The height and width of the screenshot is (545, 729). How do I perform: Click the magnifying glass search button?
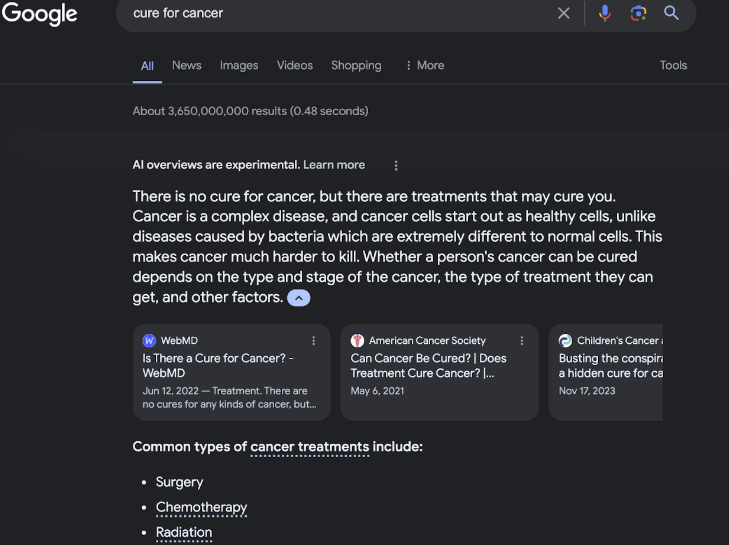pyautogui.click(x=671, y=13)
